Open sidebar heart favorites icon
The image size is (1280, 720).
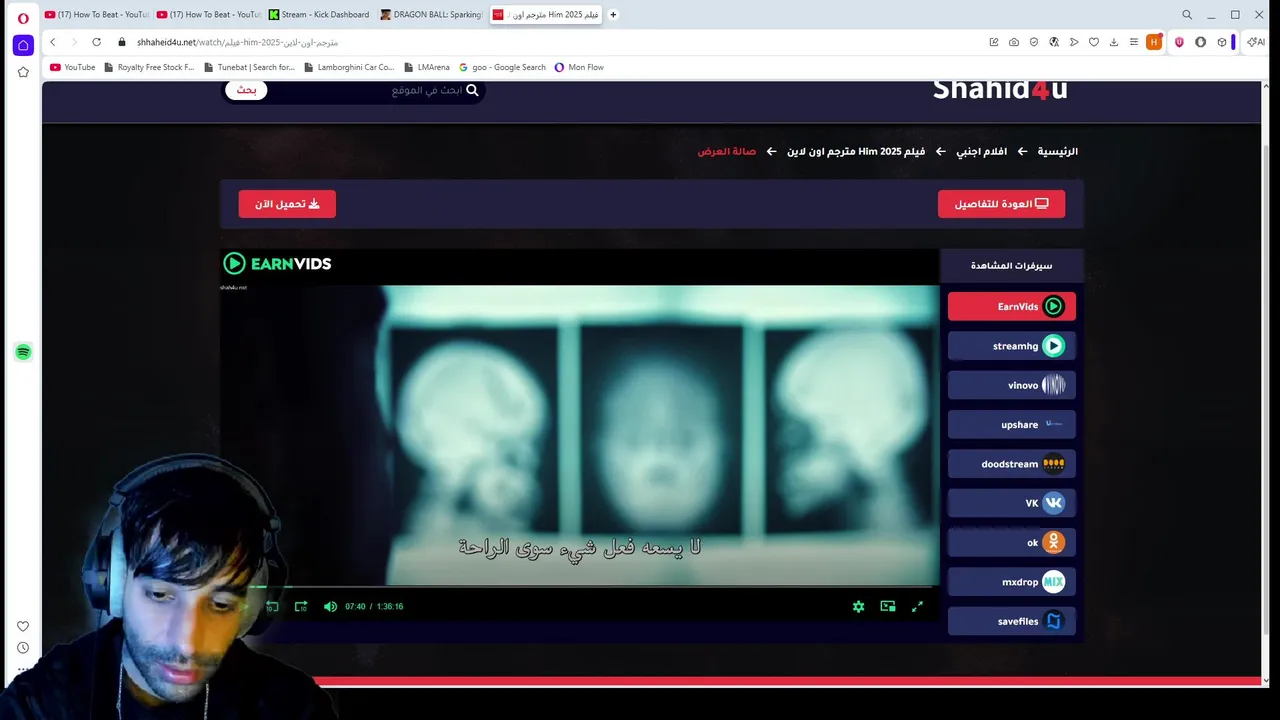click(23, 626)
